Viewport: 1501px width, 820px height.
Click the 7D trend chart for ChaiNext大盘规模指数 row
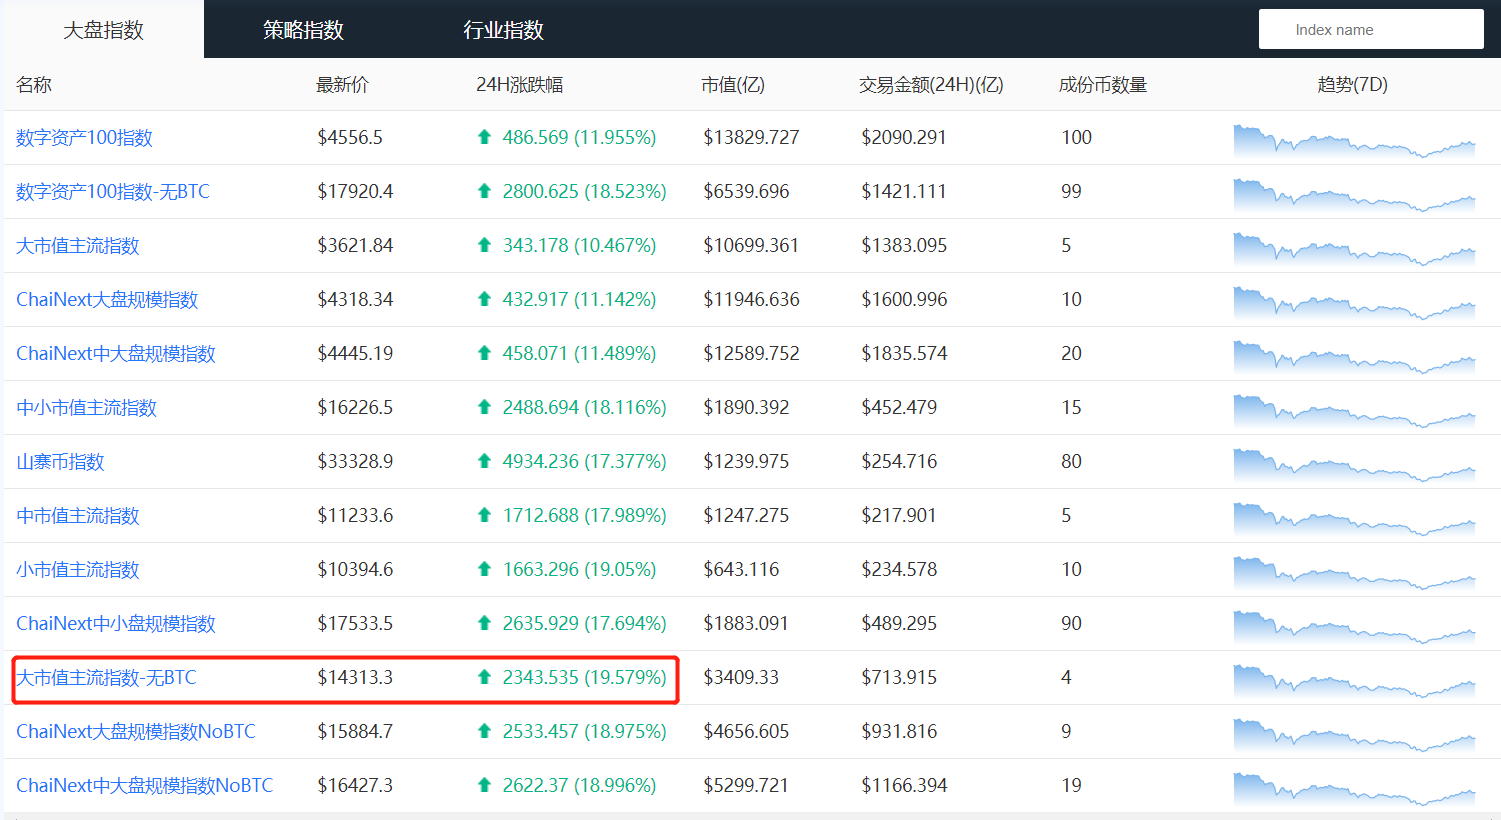[x=1354, y=303]
